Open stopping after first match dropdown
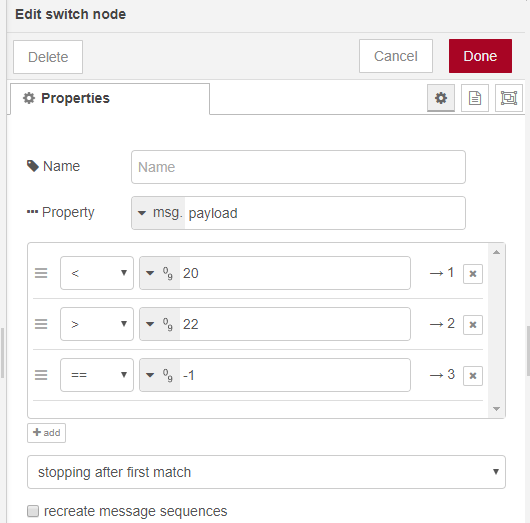This screenshot has height=523, width=530. point(266,472)
